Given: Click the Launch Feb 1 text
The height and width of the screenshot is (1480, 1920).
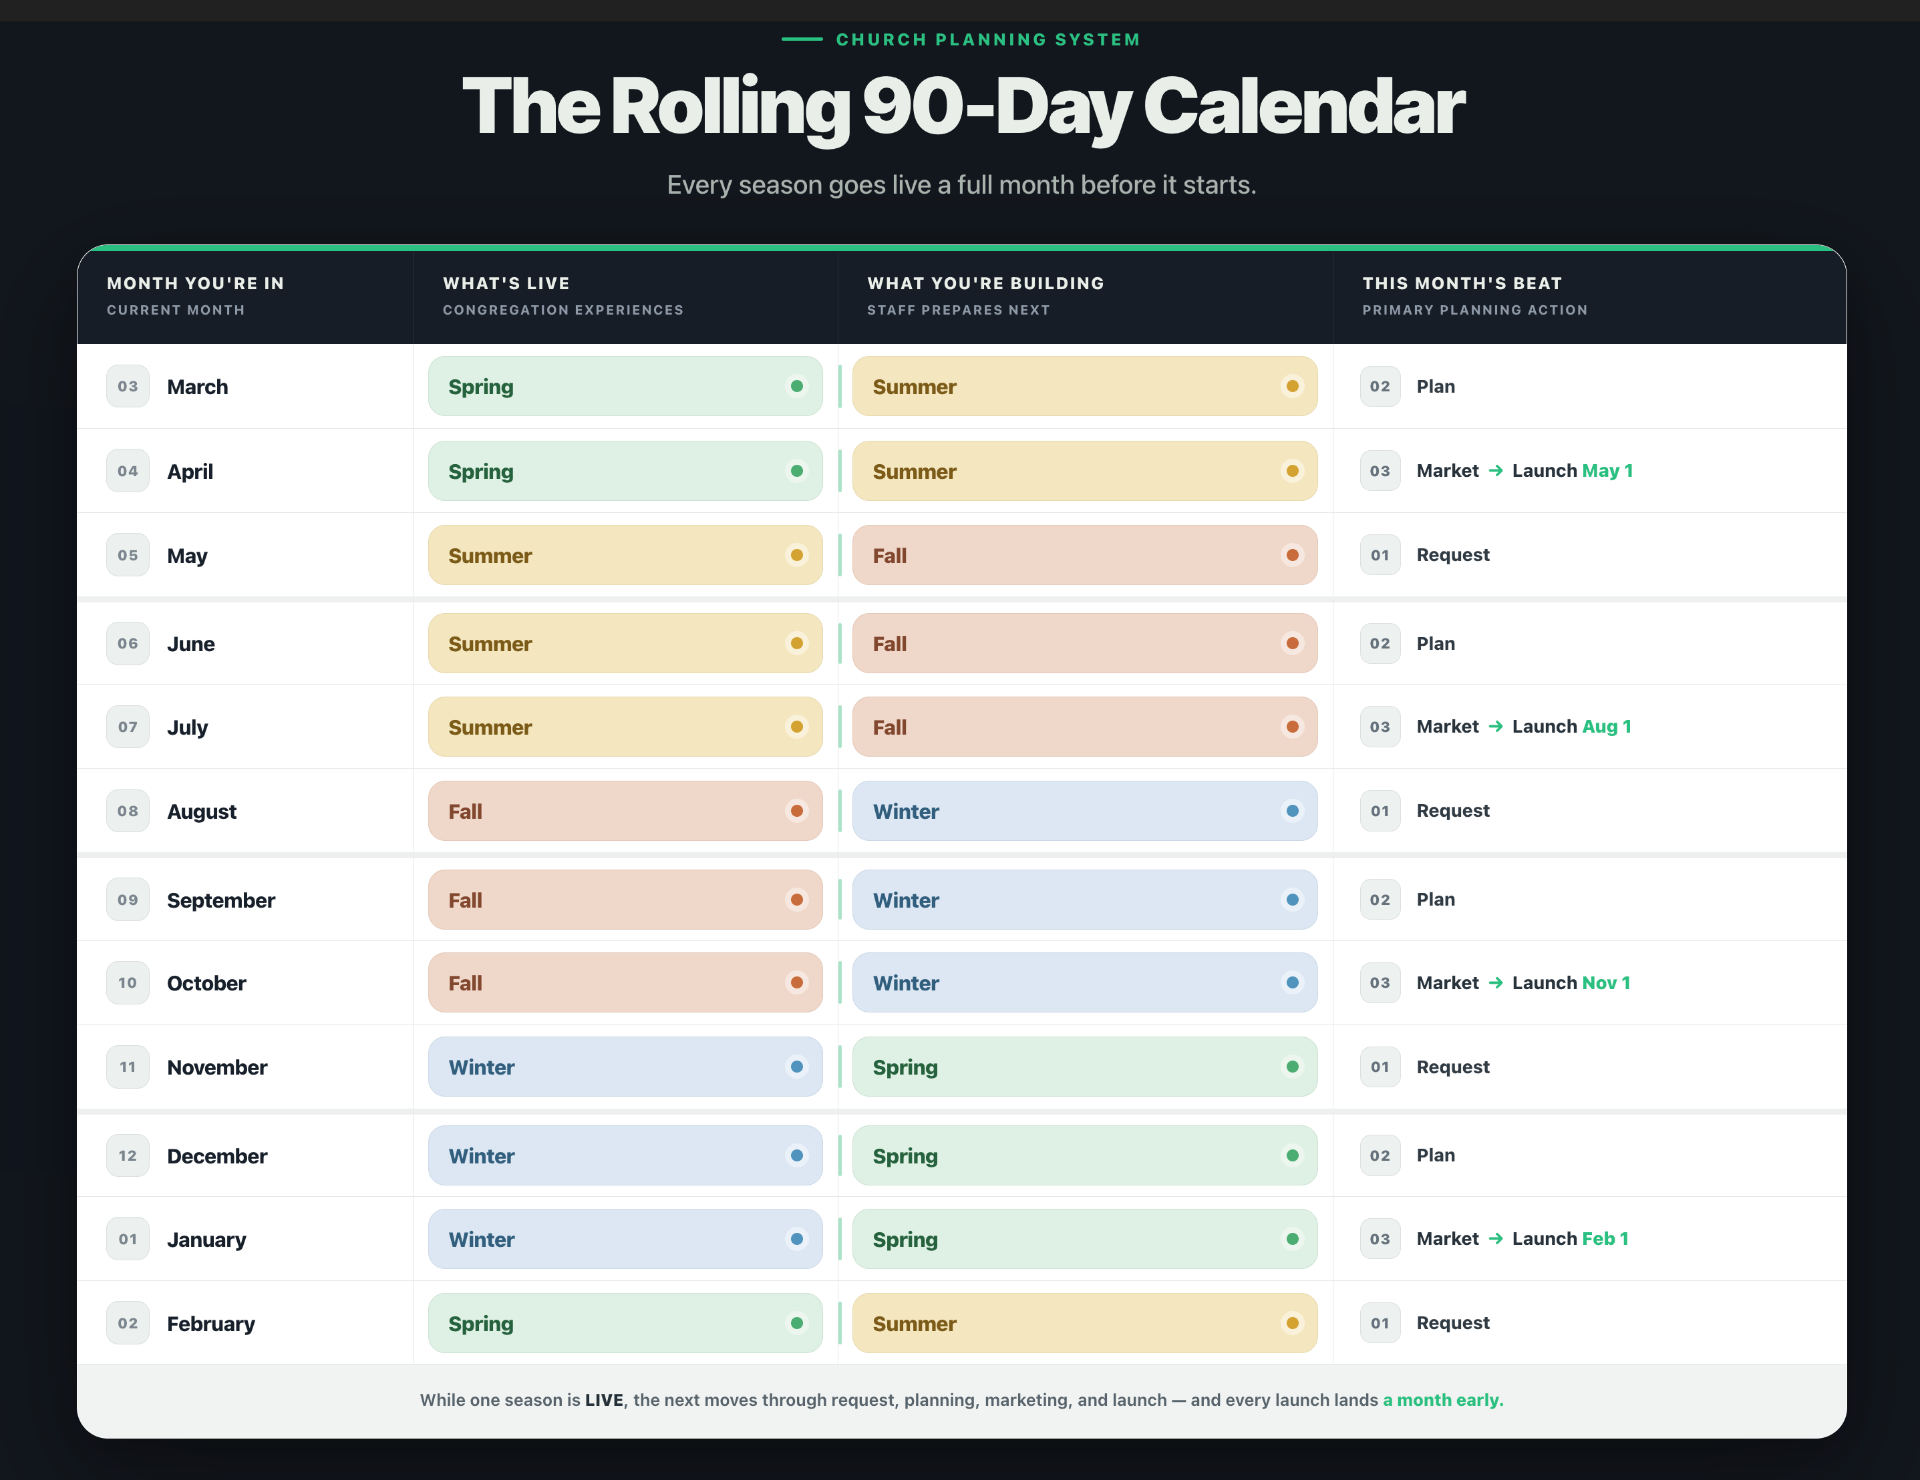Looking at the screenshot, I should (1570, 1239).
